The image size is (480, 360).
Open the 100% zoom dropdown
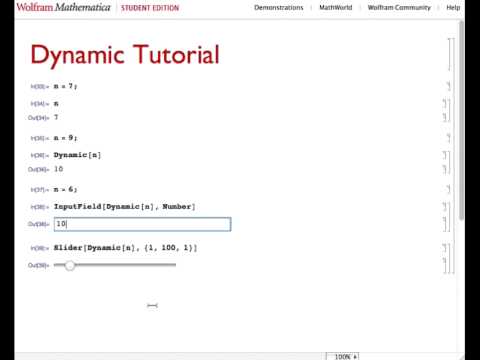pyautogui.click(x=342, y=356)
